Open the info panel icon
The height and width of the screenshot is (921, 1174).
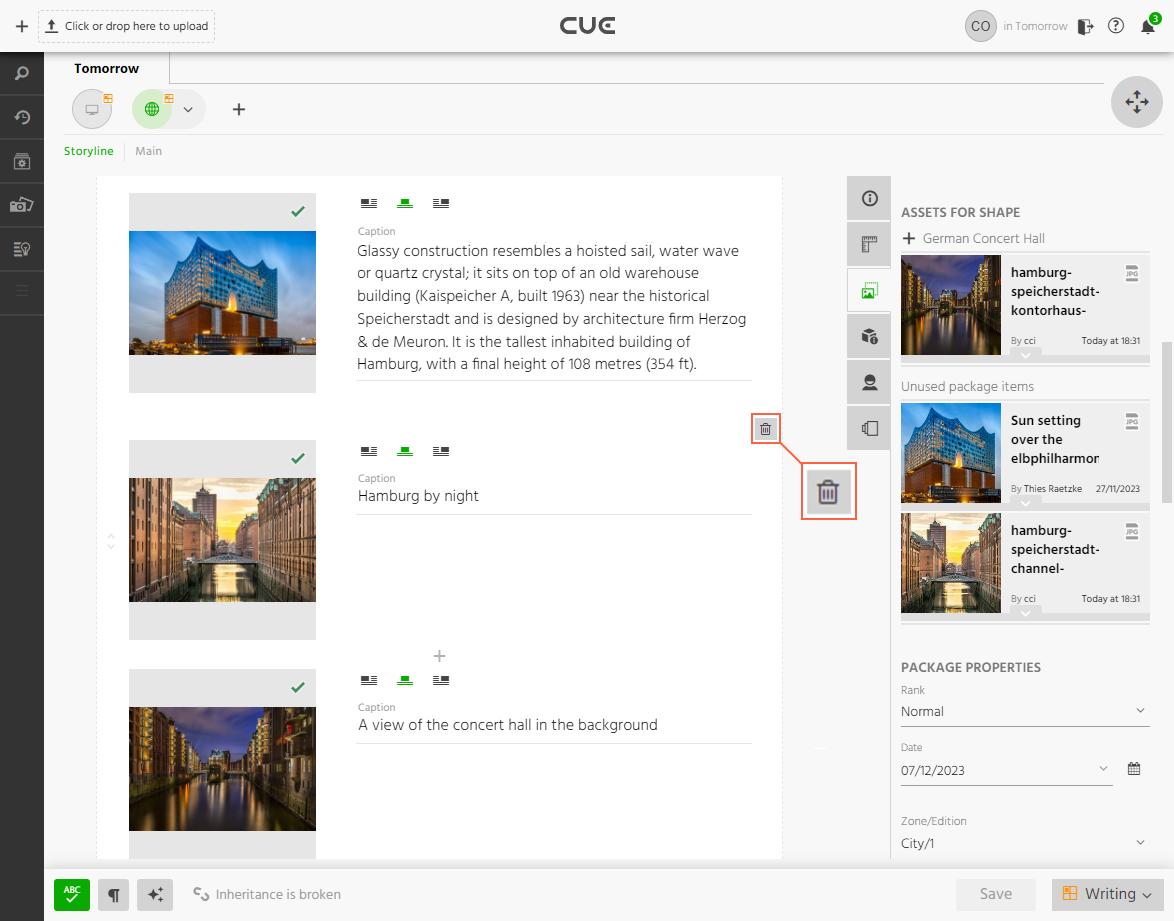(x=868, y=199)
